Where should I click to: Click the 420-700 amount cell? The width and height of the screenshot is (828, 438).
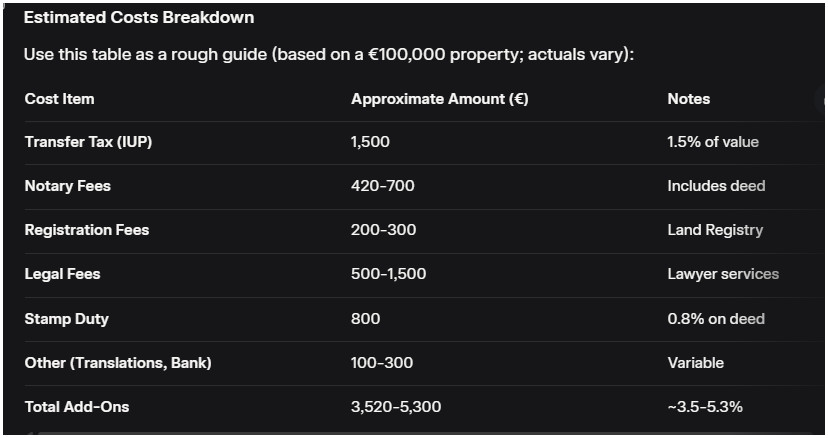click(x=383, y=186)
